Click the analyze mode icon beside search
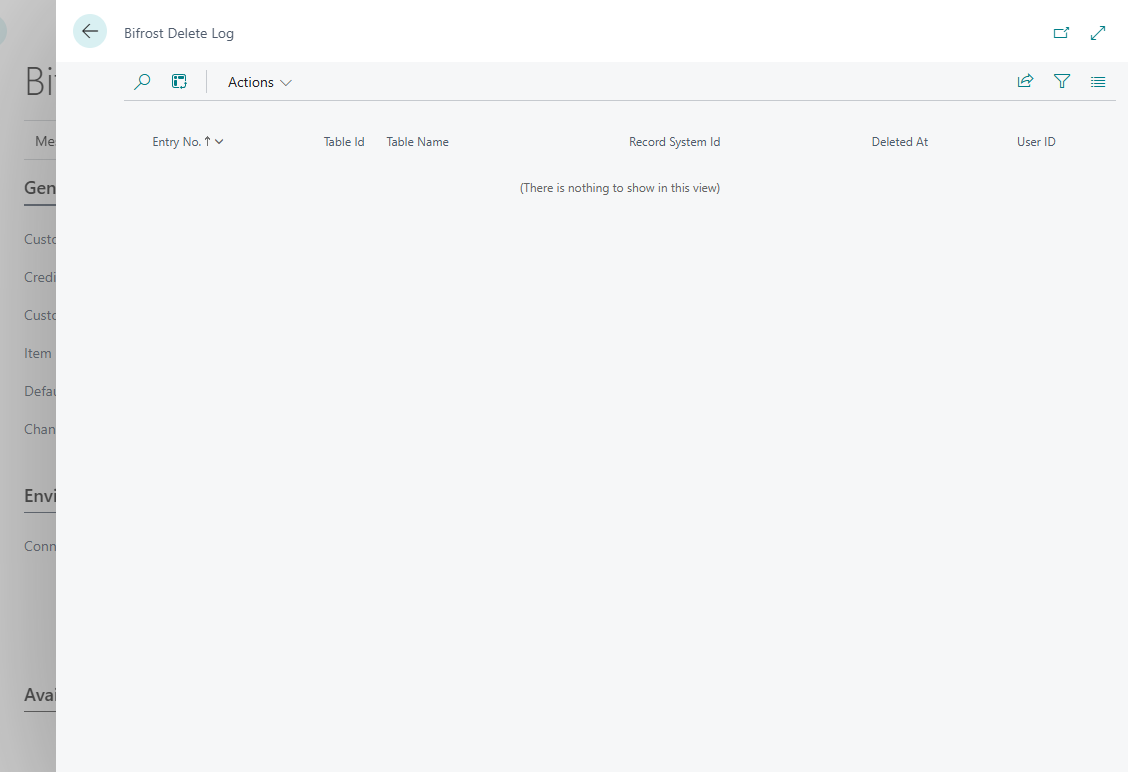 [179, 82]
